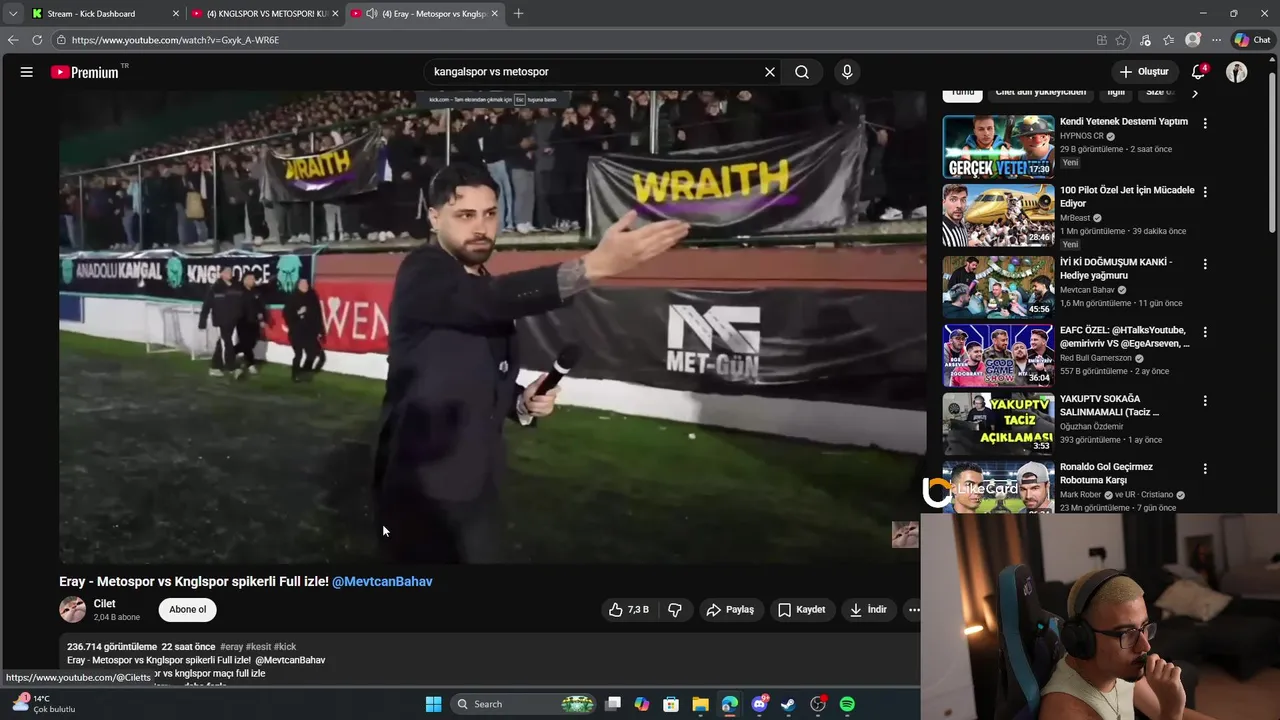
Task: Open Oluştur create button
Action: tap(1144, 72)
